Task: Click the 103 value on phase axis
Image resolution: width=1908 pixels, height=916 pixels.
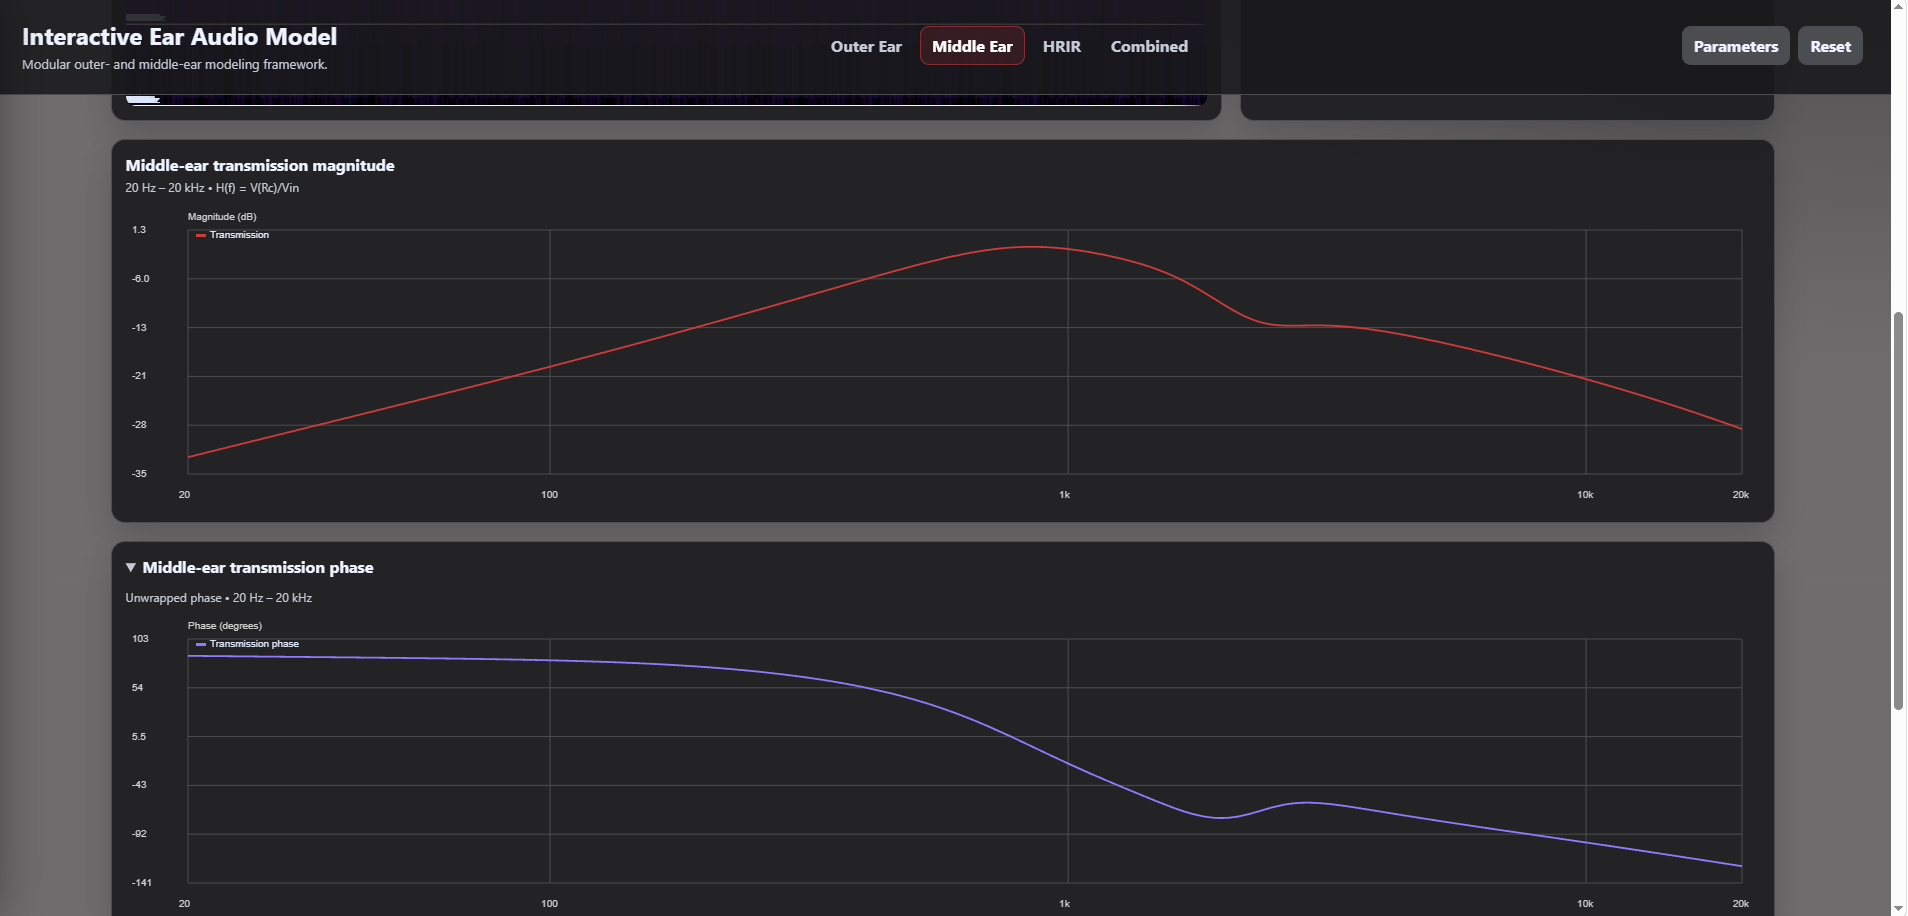Action: (x=140, y=639)
